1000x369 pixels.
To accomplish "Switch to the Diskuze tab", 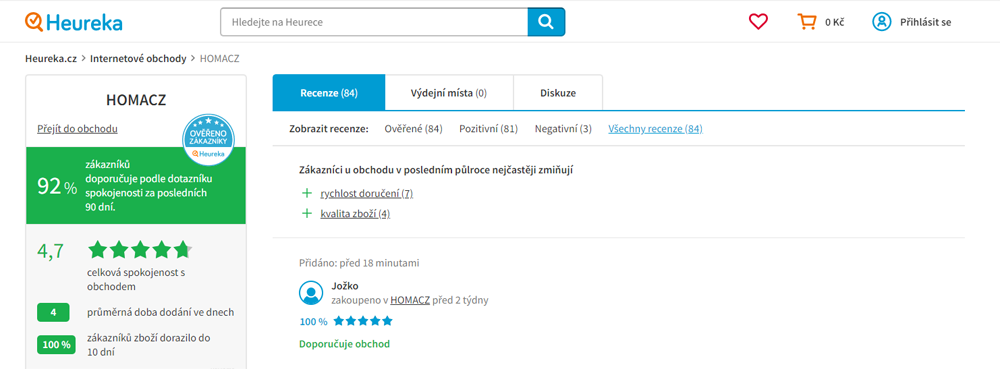I will pos(558,93).
